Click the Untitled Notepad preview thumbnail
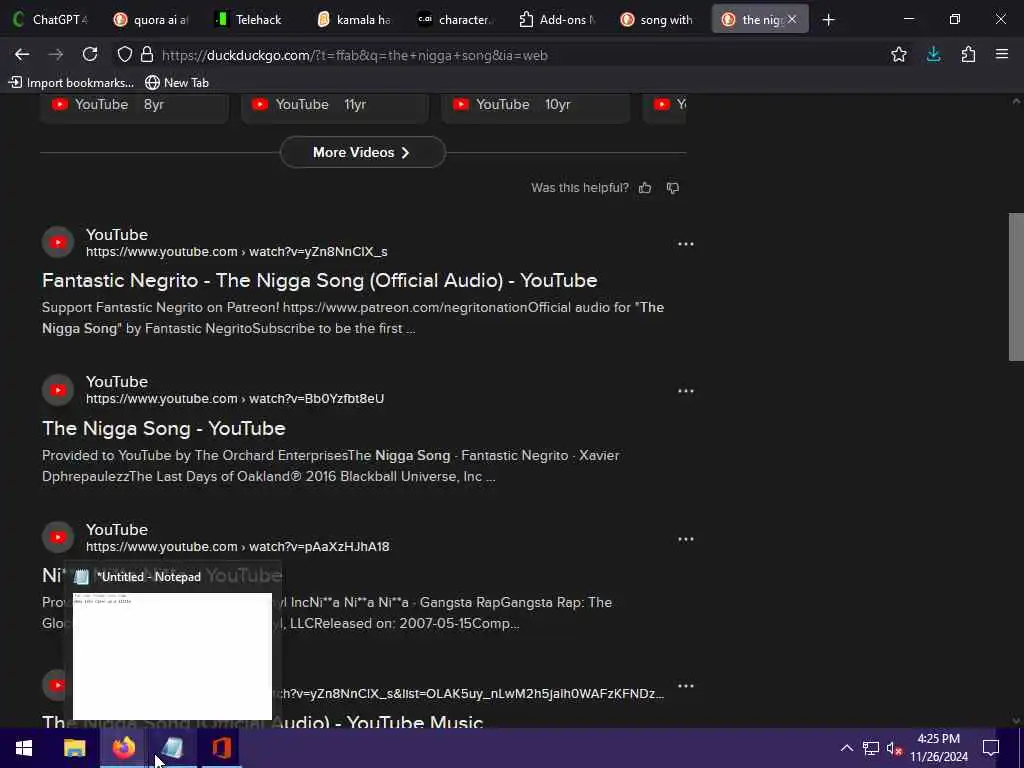This screenshot has width=1024, height=768. point(172,656)
